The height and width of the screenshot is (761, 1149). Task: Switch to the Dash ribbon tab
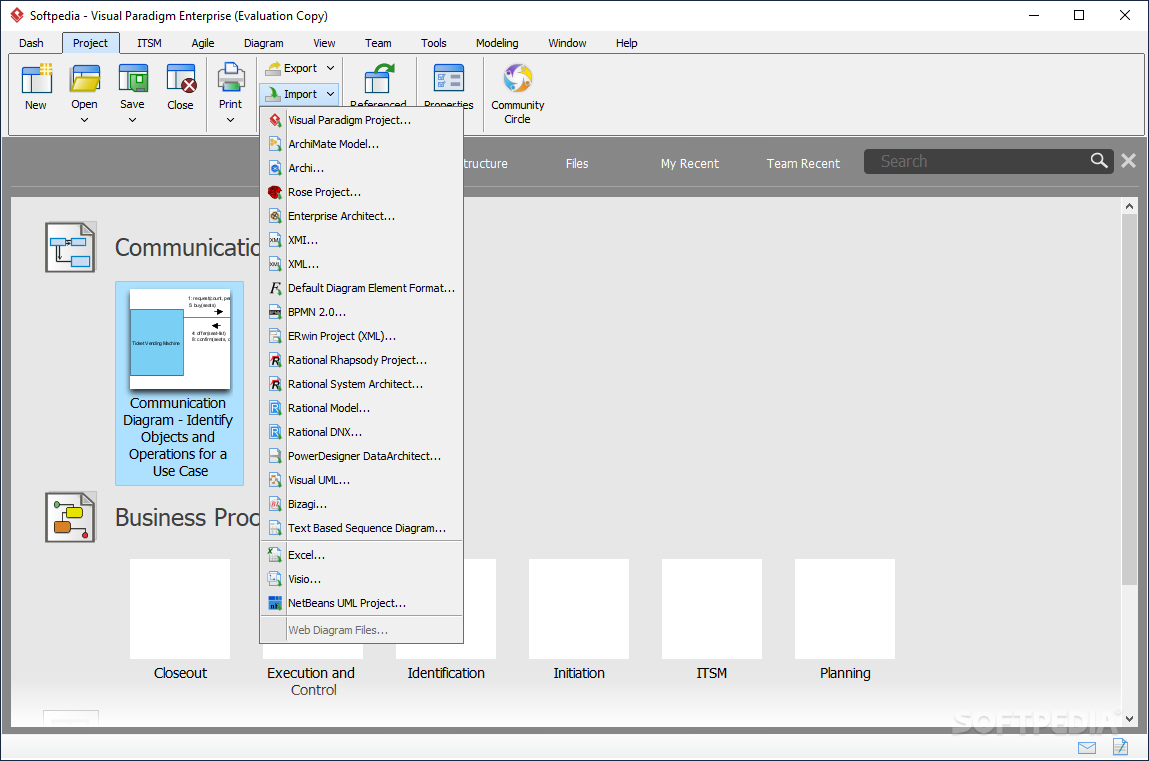31,43
